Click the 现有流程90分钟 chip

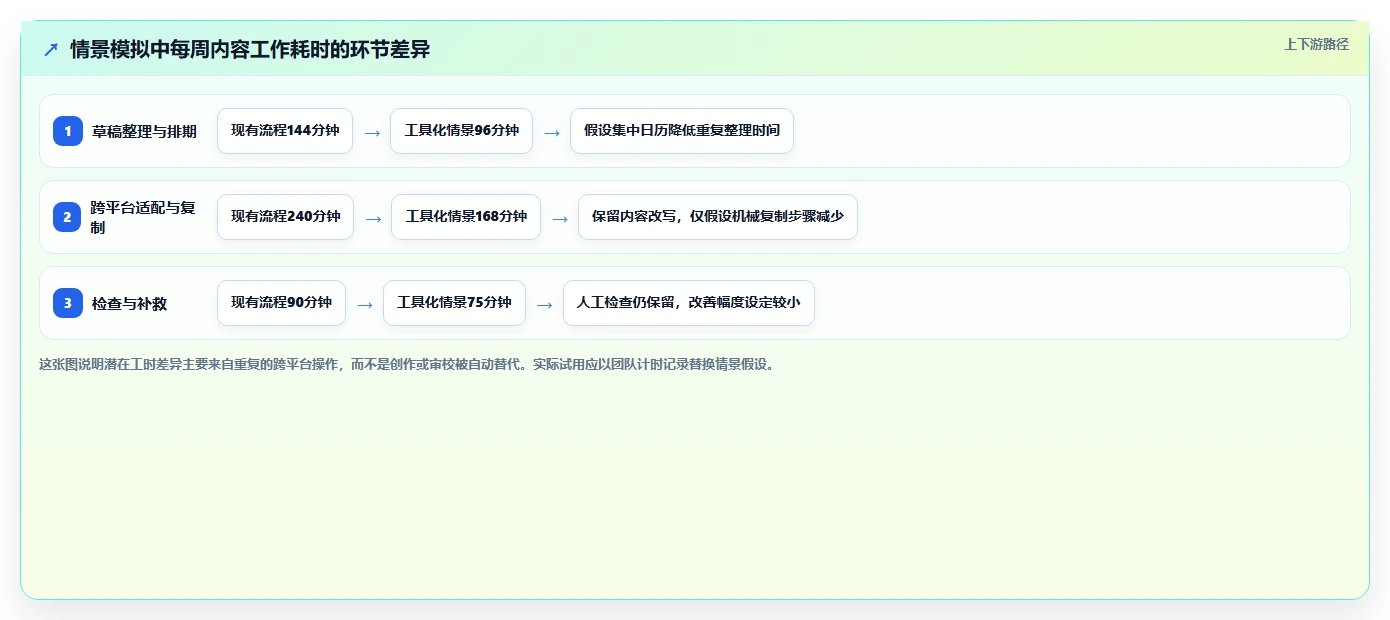click(x=281, y=303)
